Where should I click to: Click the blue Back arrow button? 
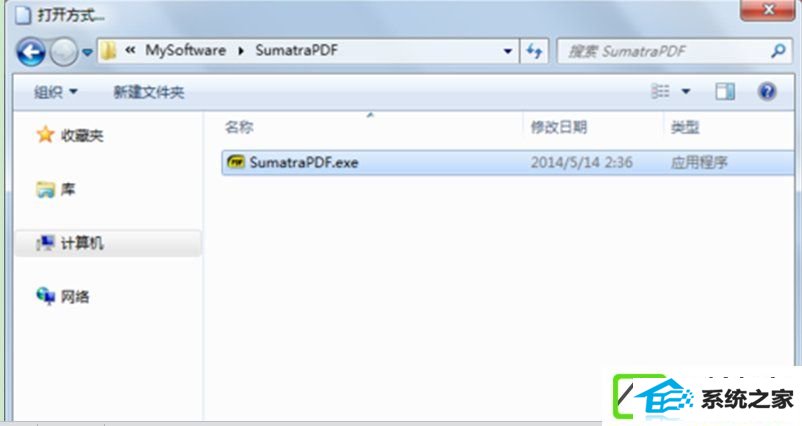coord(31,52)
